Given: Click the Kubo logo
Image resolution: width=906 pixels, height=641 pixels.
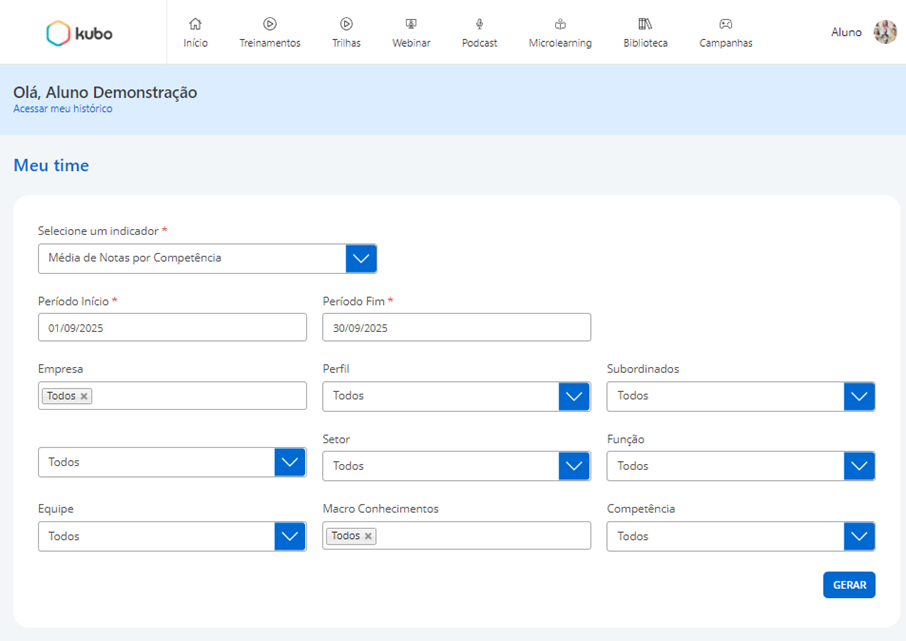Looking at the screenshot, I should (79, 33).
